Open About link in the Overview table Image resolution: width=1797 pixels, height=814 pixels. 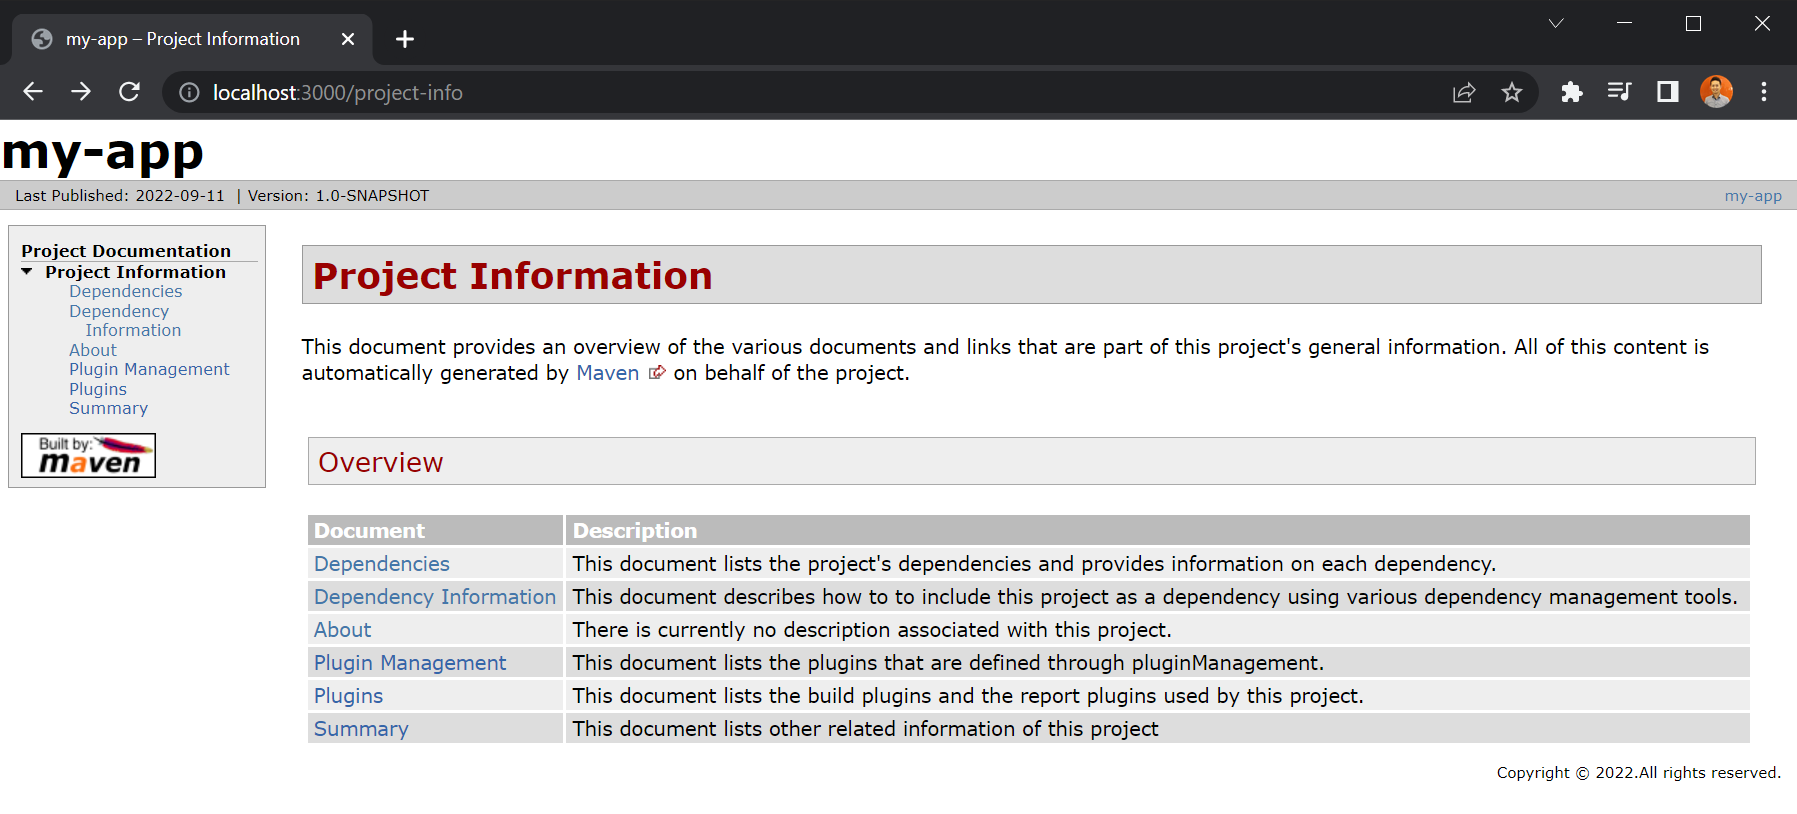342,630
